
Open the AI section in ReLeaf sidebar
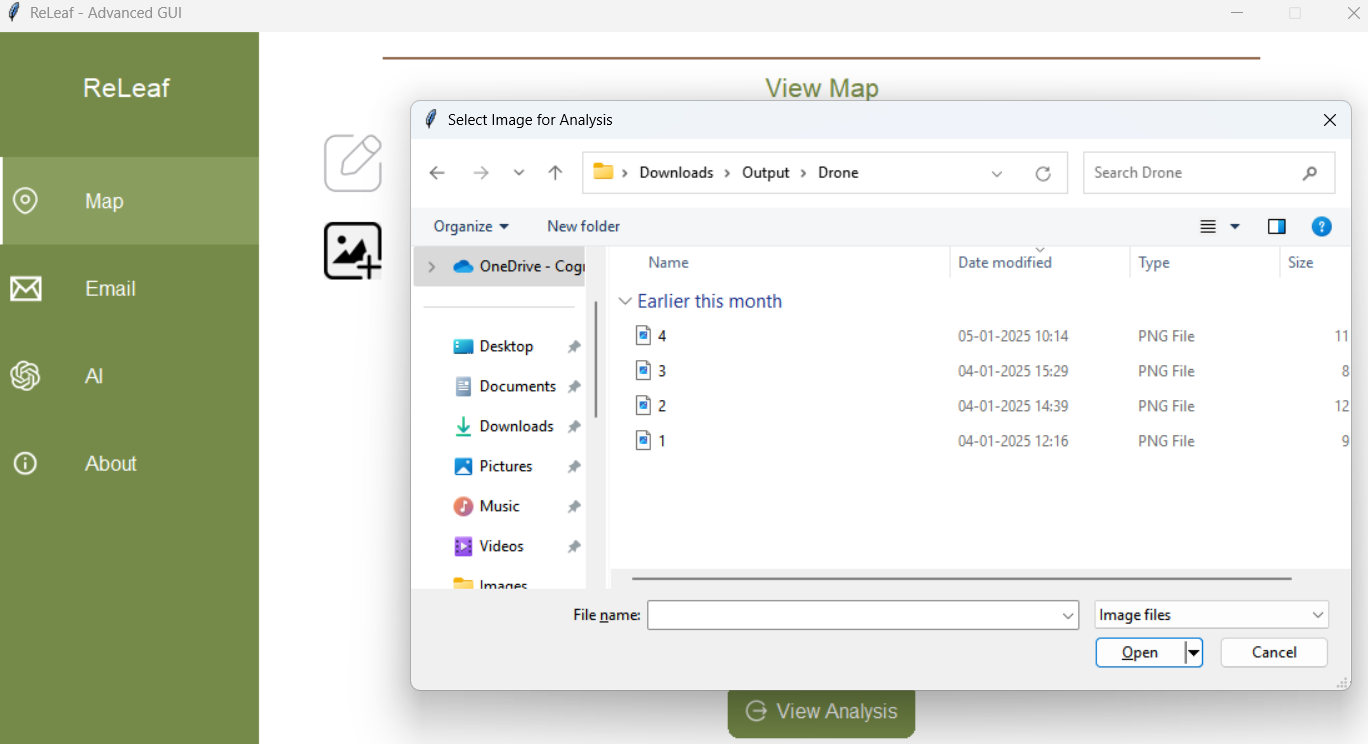pos(130,376)
